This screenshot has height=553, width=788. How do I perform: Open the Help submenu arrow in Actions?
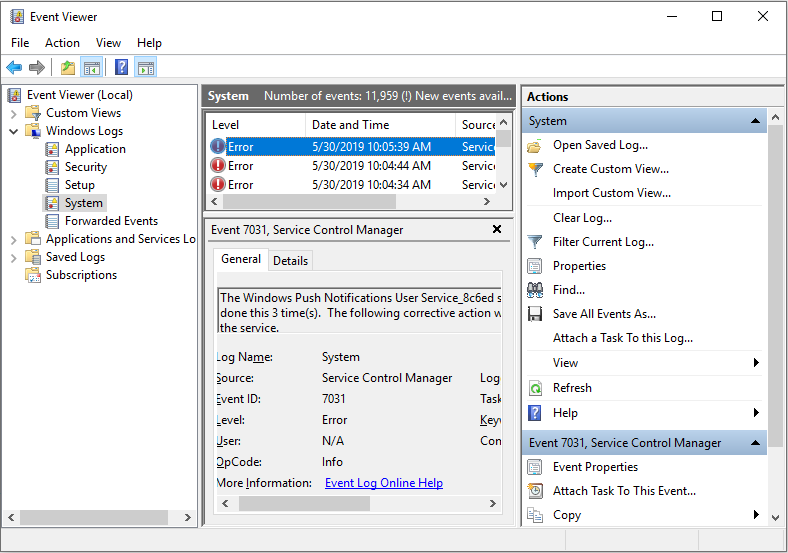point(756,413)
